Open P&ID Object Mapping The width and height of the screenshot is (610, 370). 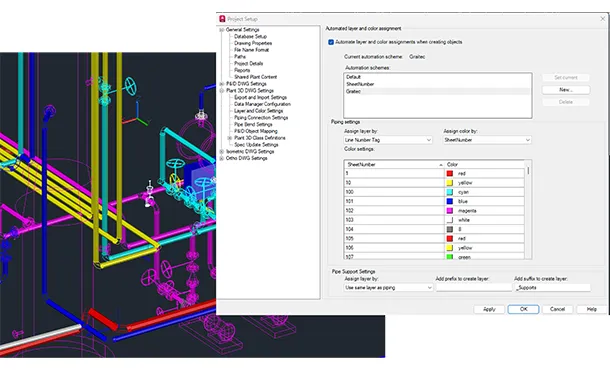[256, 131]
